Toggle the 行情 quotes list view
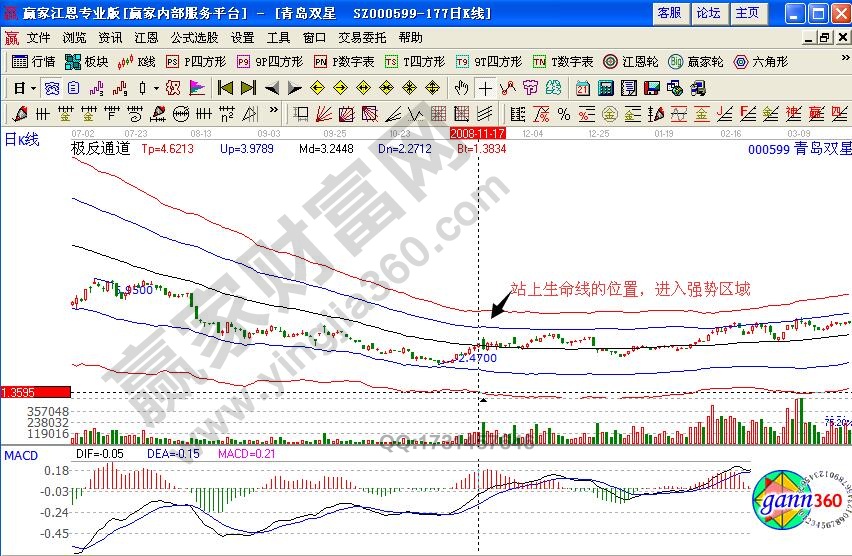This screenshot has width=852, height=556. pyautogui.click(x=33, y=61)
